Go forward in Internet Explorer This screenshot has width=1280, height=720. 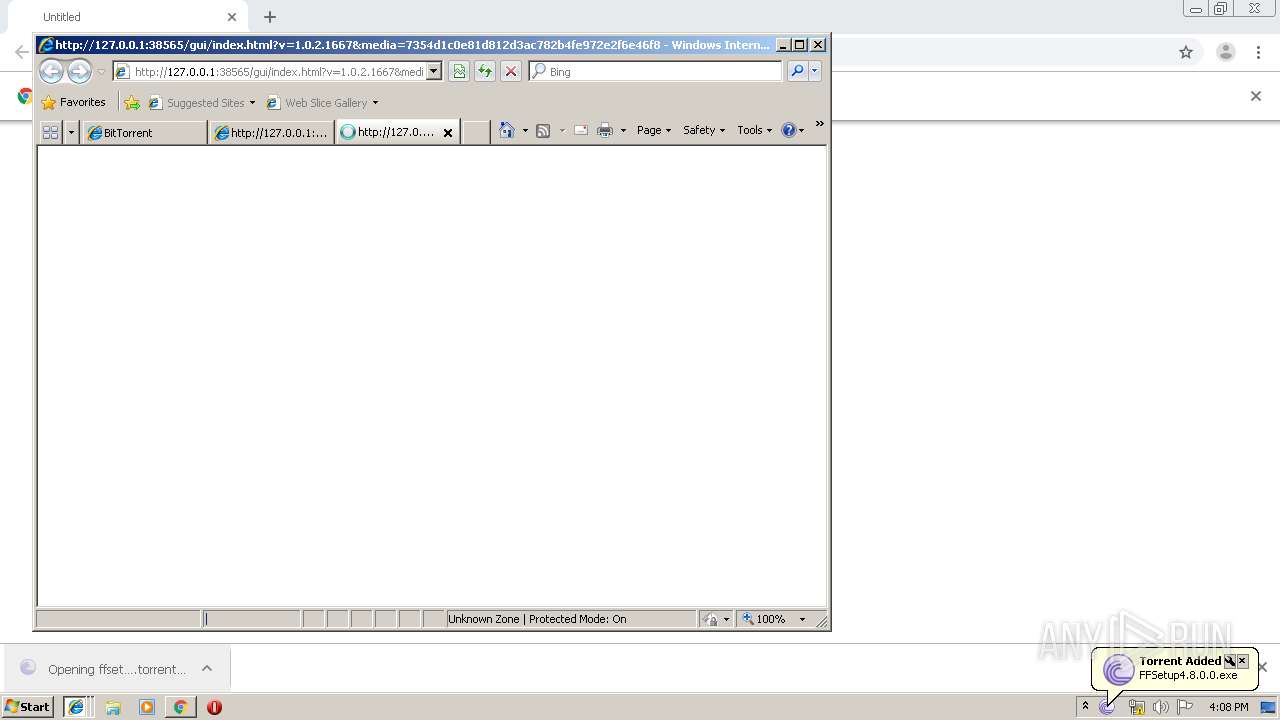[79, 71]
